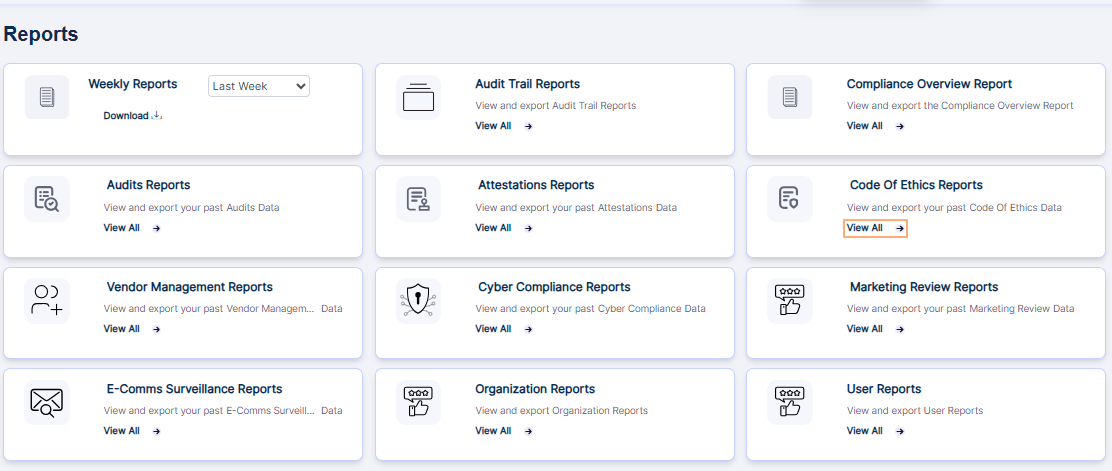Viewport: 1112px width, 471px height.
Task: Click the Organization Reports thumbs-up icon
Action: (418, 402)
